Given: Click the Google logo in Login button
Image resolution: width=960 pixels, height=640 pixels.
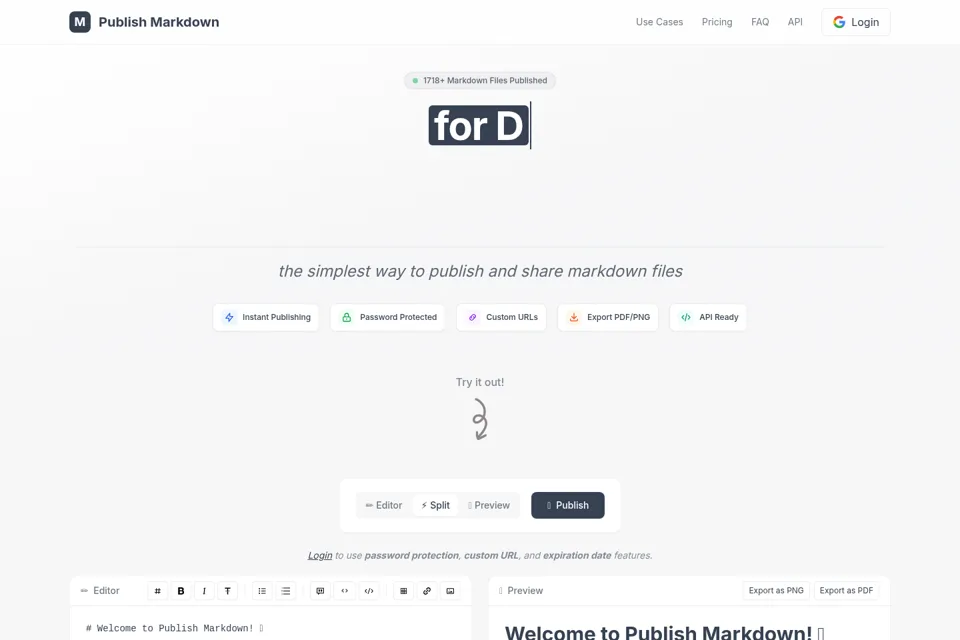Looking at the screenshot, I should coord(839,22).
